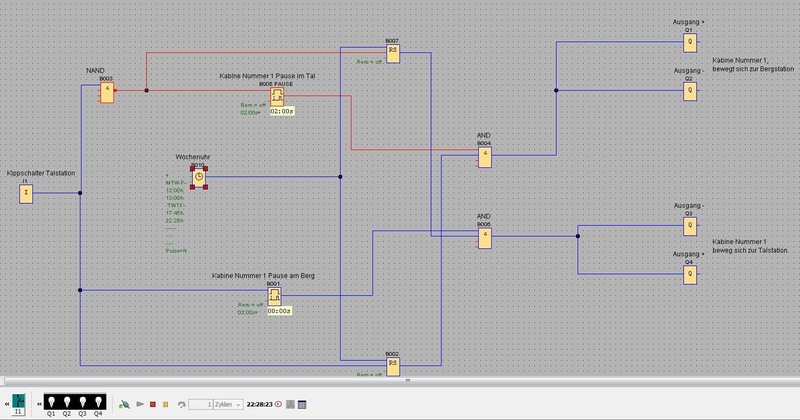This screenshot has width=800, height=420.
Task: Select the NAND block B003
Action: point(106,91)
